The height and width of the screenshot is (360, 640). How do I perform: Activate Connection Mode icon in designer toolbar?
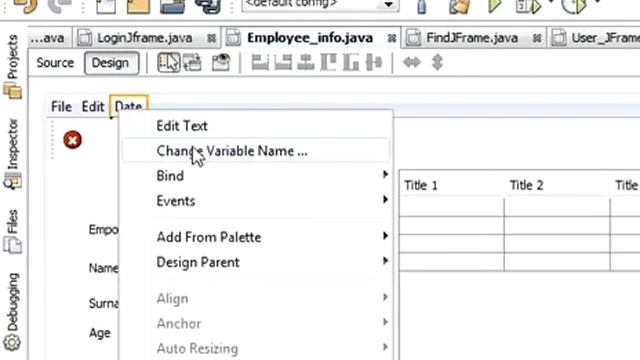pos(192,63)
